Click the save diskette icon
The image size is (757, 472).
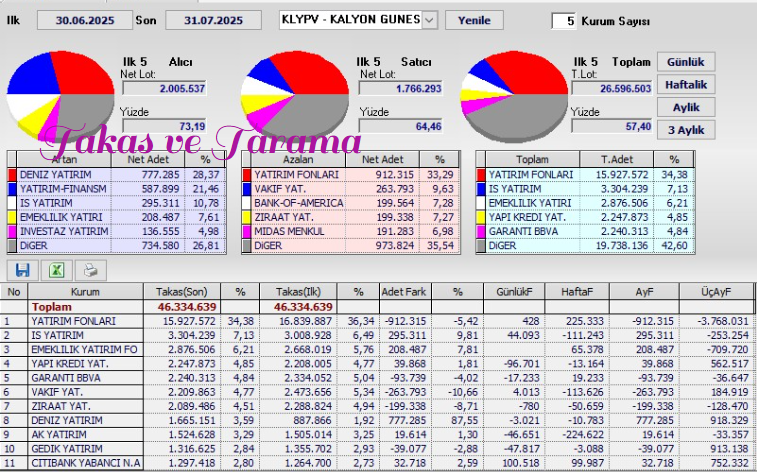coord(23,270)
